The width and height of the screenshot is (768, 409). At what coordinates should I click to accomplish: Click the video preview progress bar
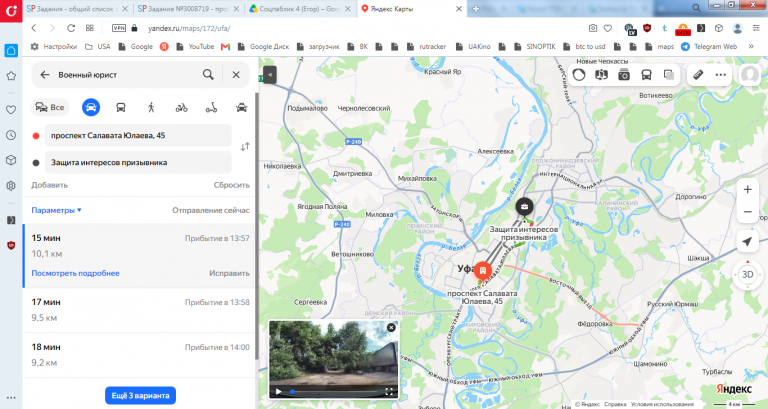tap(334, 392)
